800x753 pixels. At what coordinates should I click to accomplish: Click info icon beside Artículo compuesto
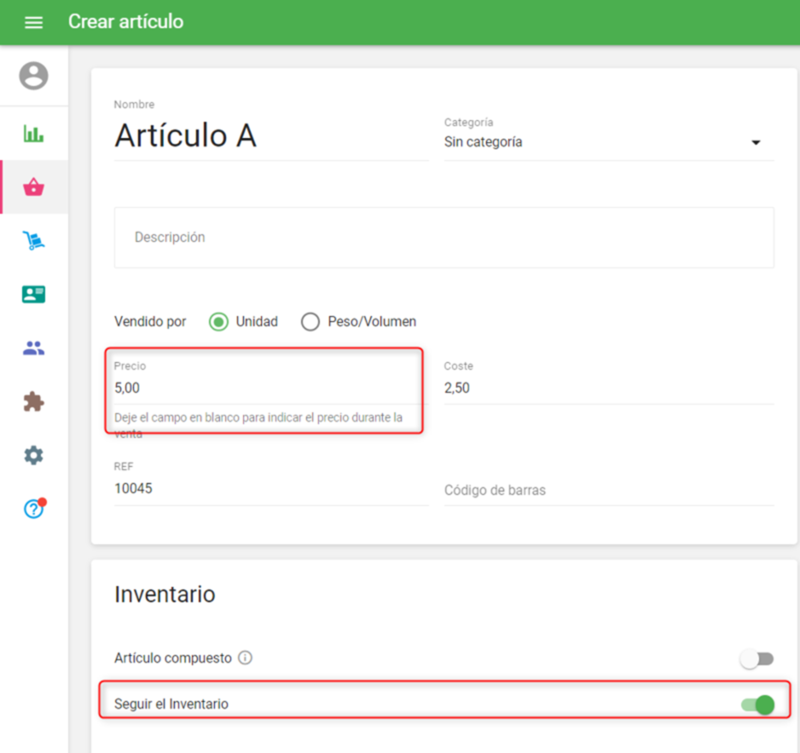(x=246, y=659)
